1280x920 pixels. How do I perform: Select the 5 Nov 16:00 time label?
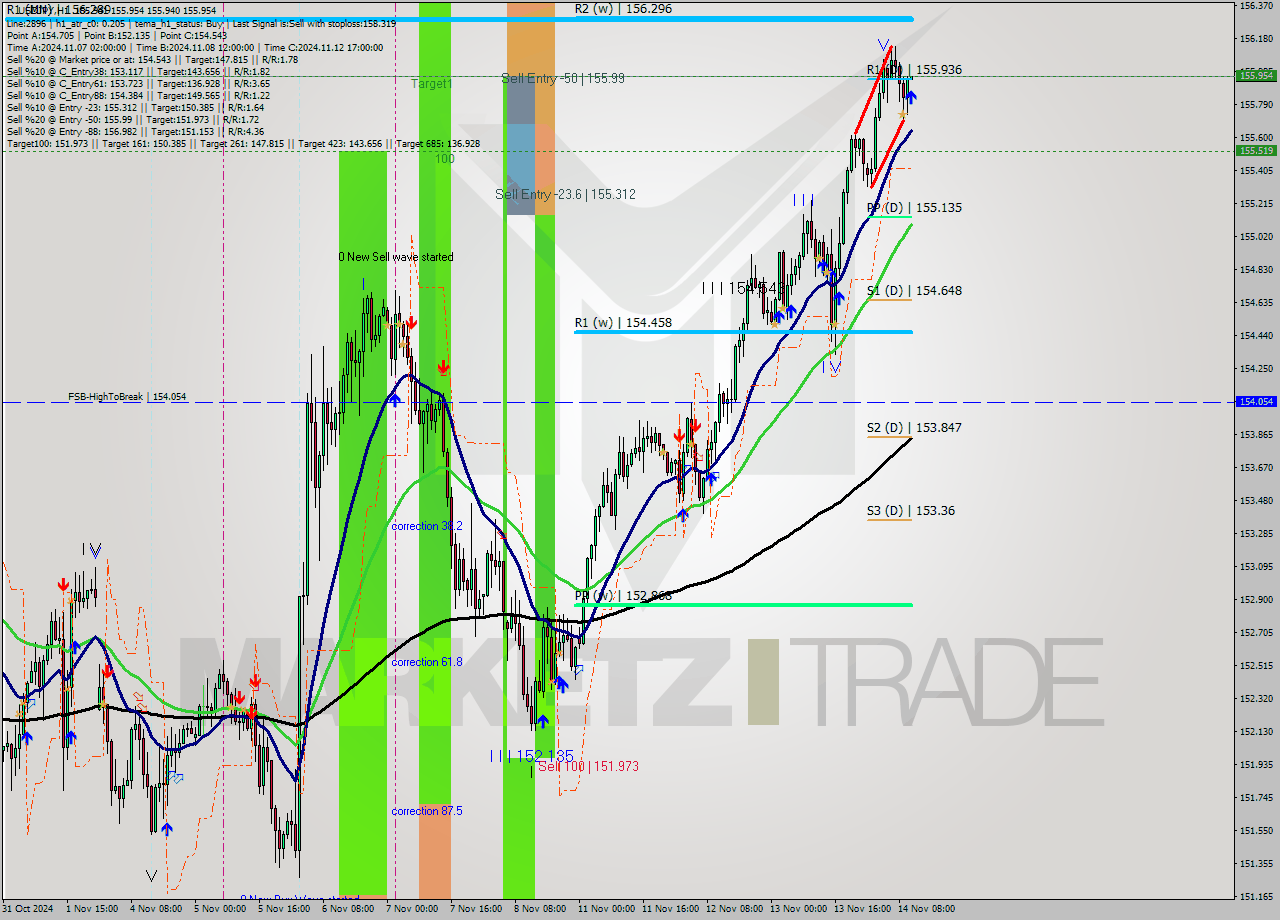pyautogui.click(x=284, y=909)
